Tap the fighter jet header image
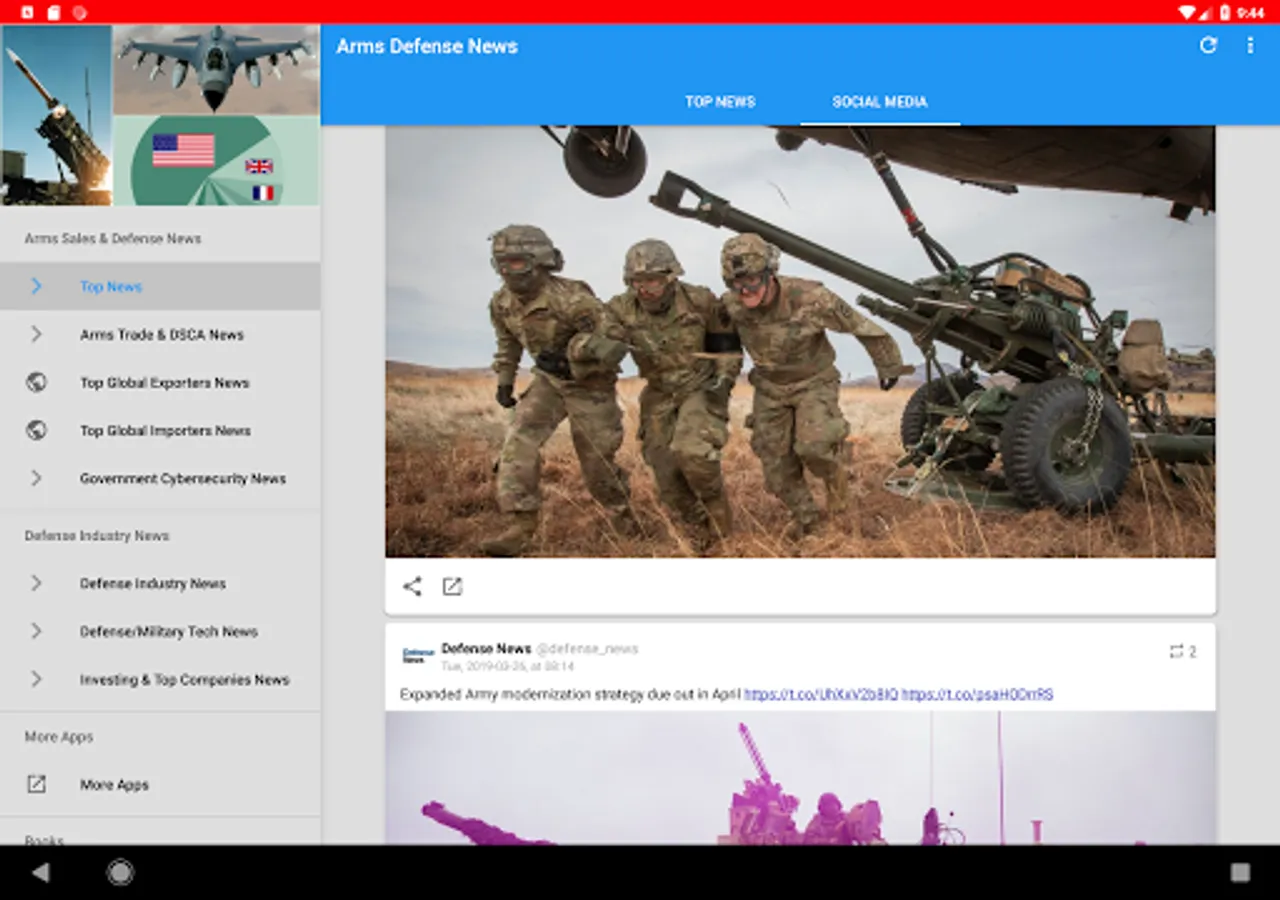The width and height of the screenshot is (1280, 900). [x=216, y=69]
